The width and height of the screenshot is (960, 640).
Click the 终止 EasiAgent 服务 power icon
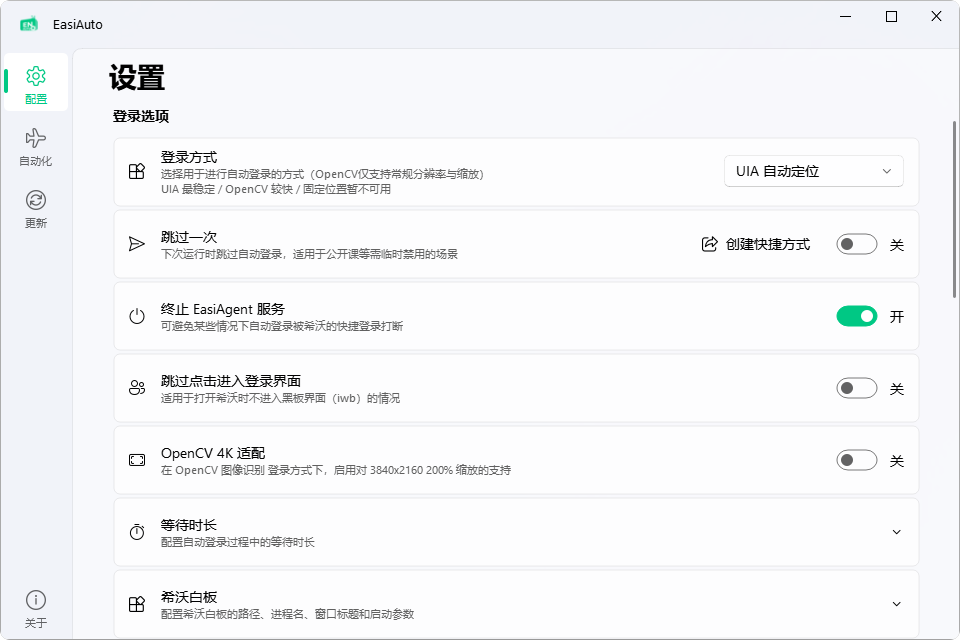[x=137, y=317]
